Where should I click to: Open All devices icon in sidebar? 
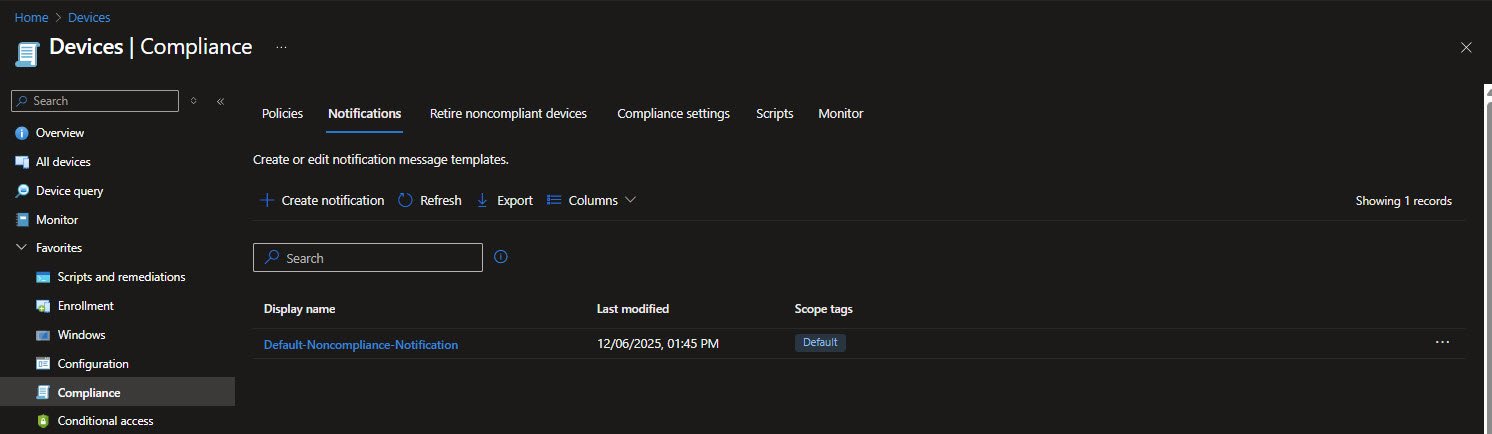(22, 162)
